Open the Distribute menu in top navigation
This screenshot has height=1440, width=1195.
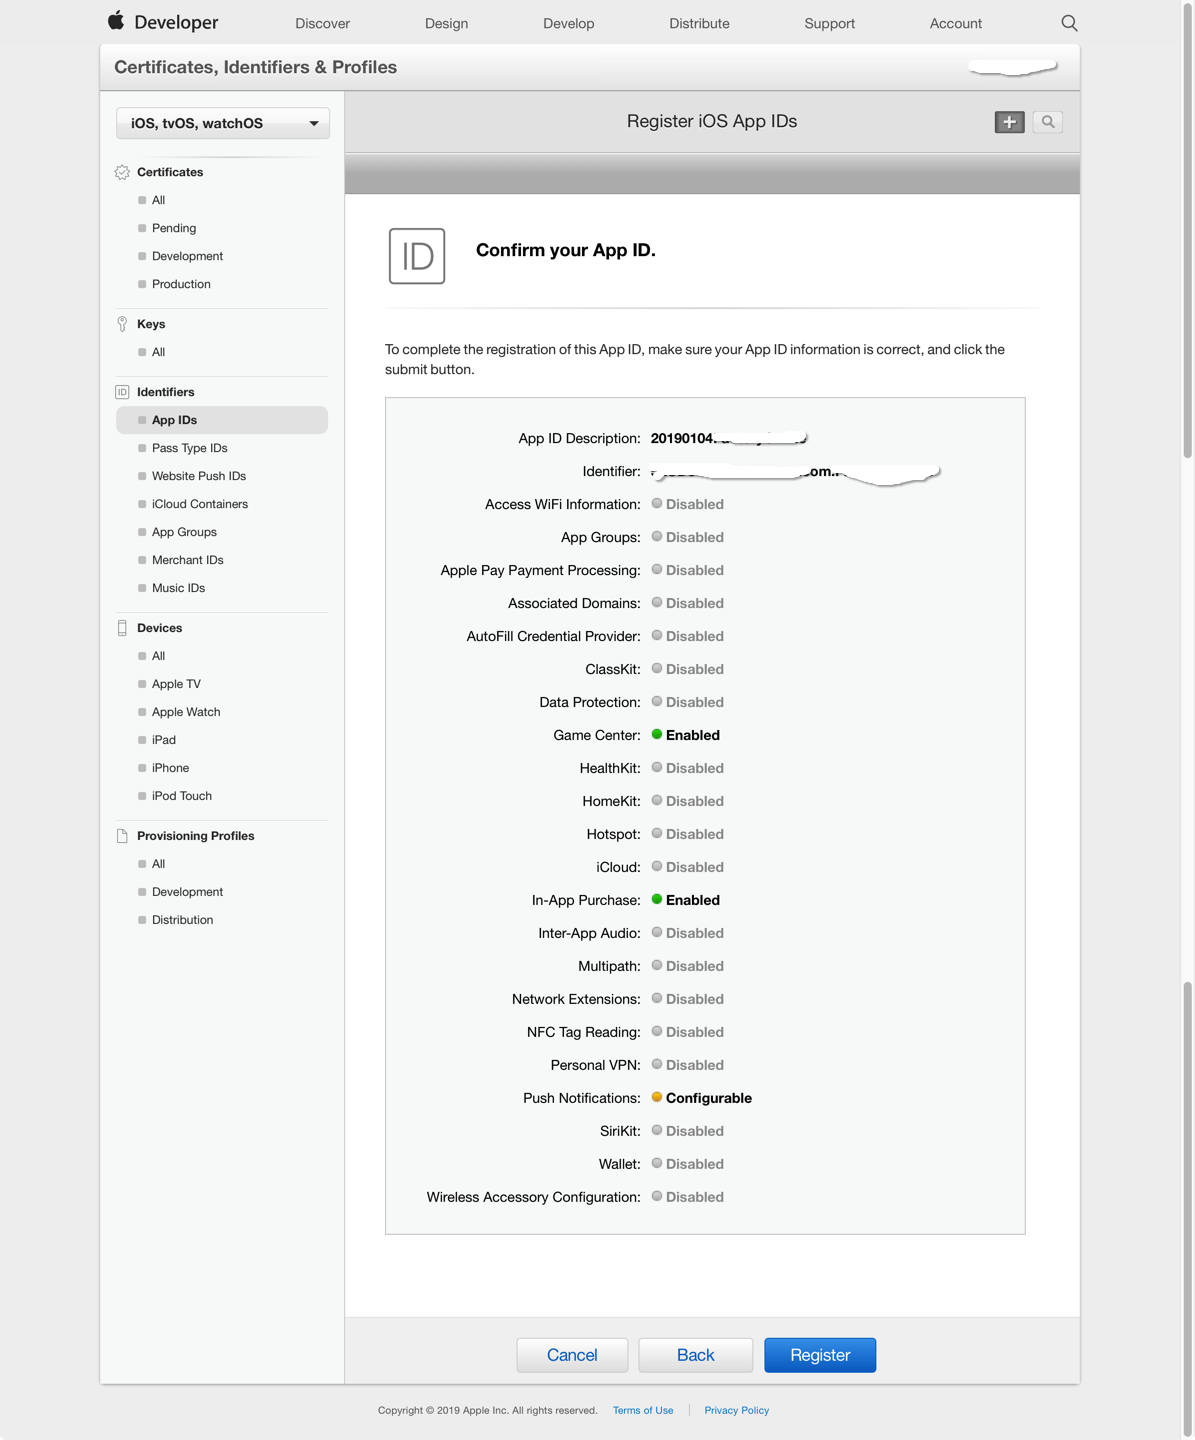coord(699,23)
